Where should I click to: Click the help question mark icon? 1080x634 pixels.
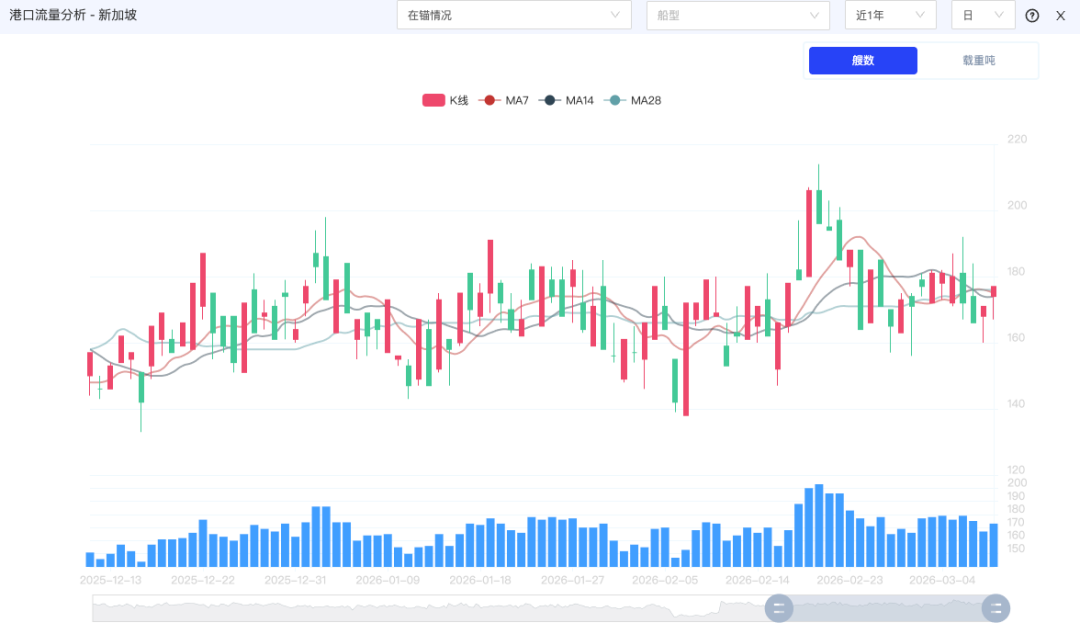tap(1032, 16)
